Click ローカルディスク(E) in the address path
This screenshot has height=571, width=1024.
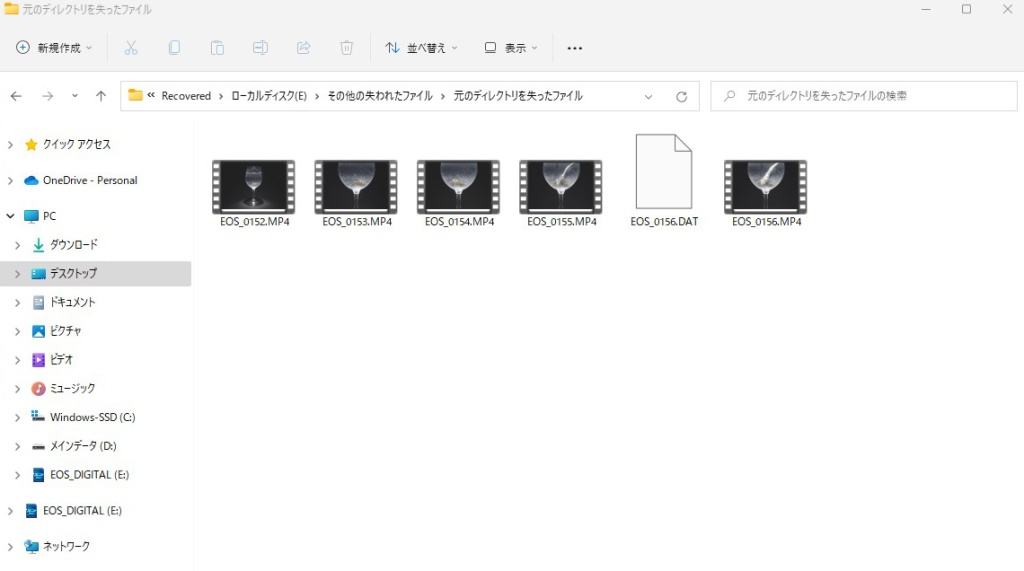pos(269,96)
